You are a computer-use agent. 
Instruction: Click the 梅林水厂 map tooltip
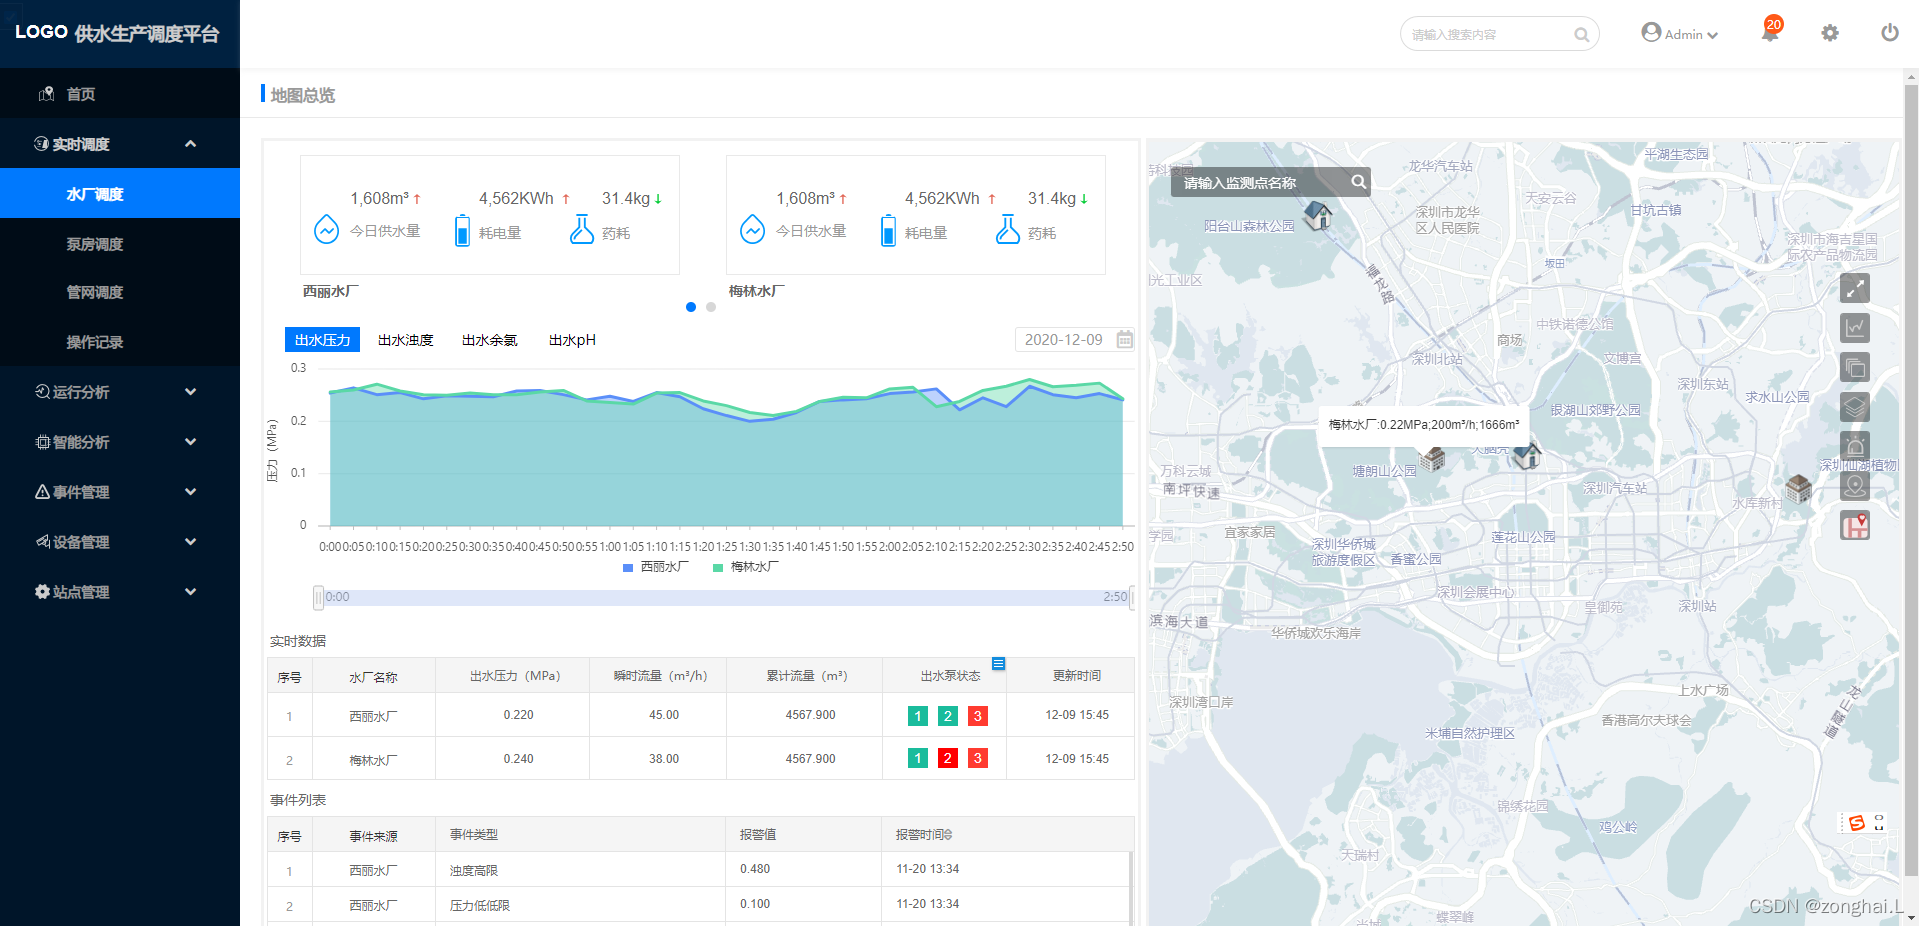click(x=1424, y=425)
